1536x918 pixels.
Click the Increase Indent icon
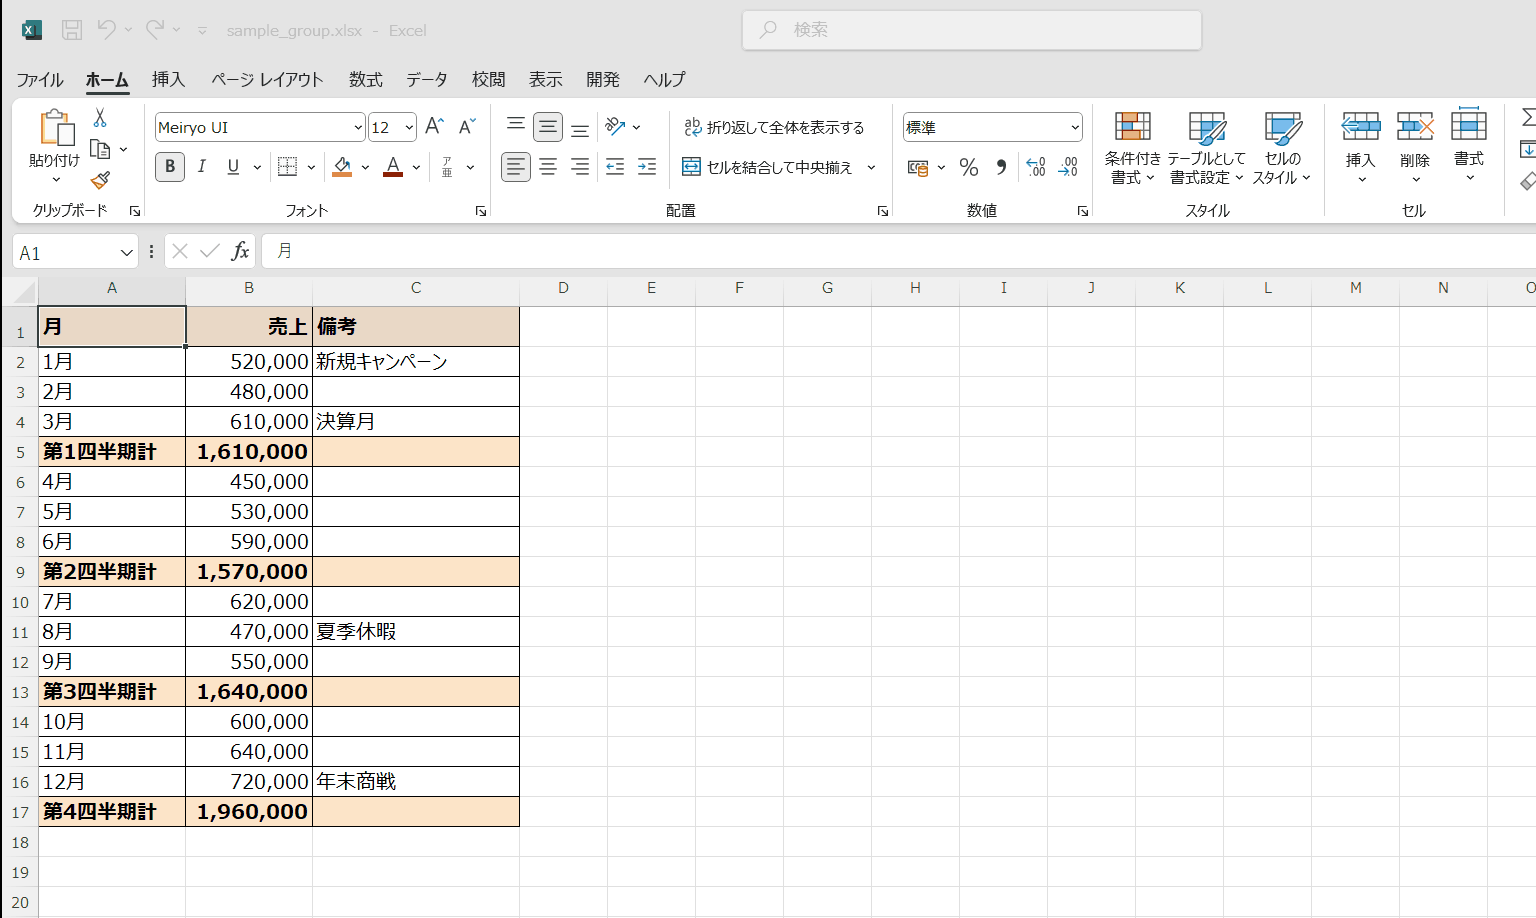pos(647,167)
